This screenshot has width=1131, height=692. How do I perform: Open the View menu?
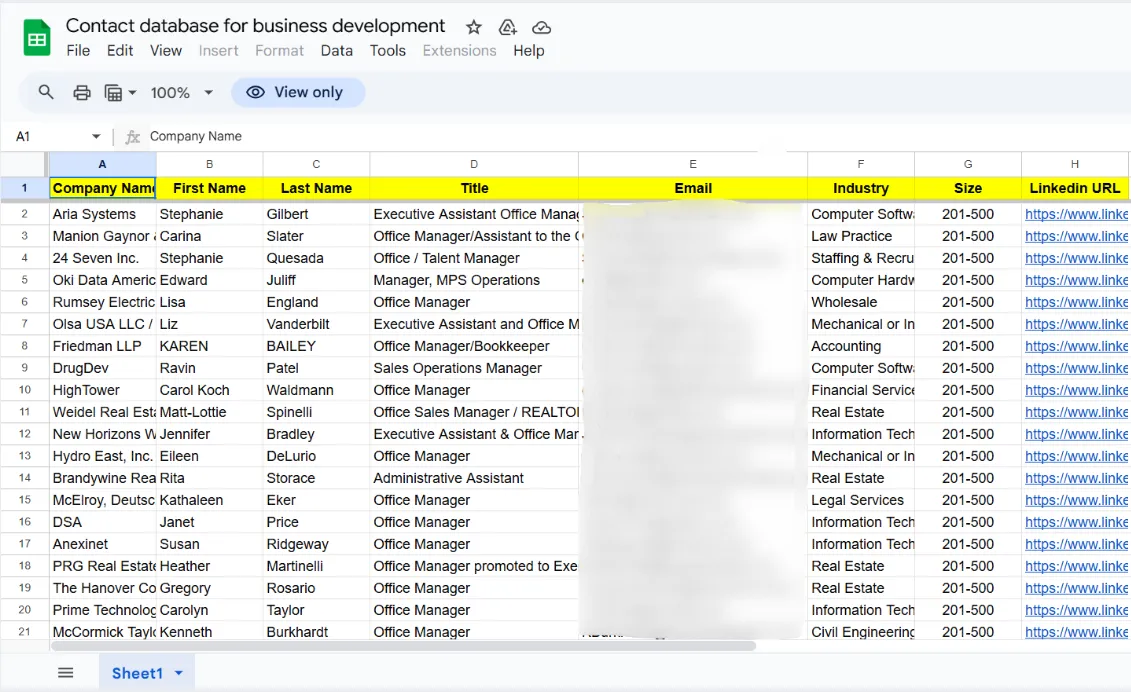(166, 51)
